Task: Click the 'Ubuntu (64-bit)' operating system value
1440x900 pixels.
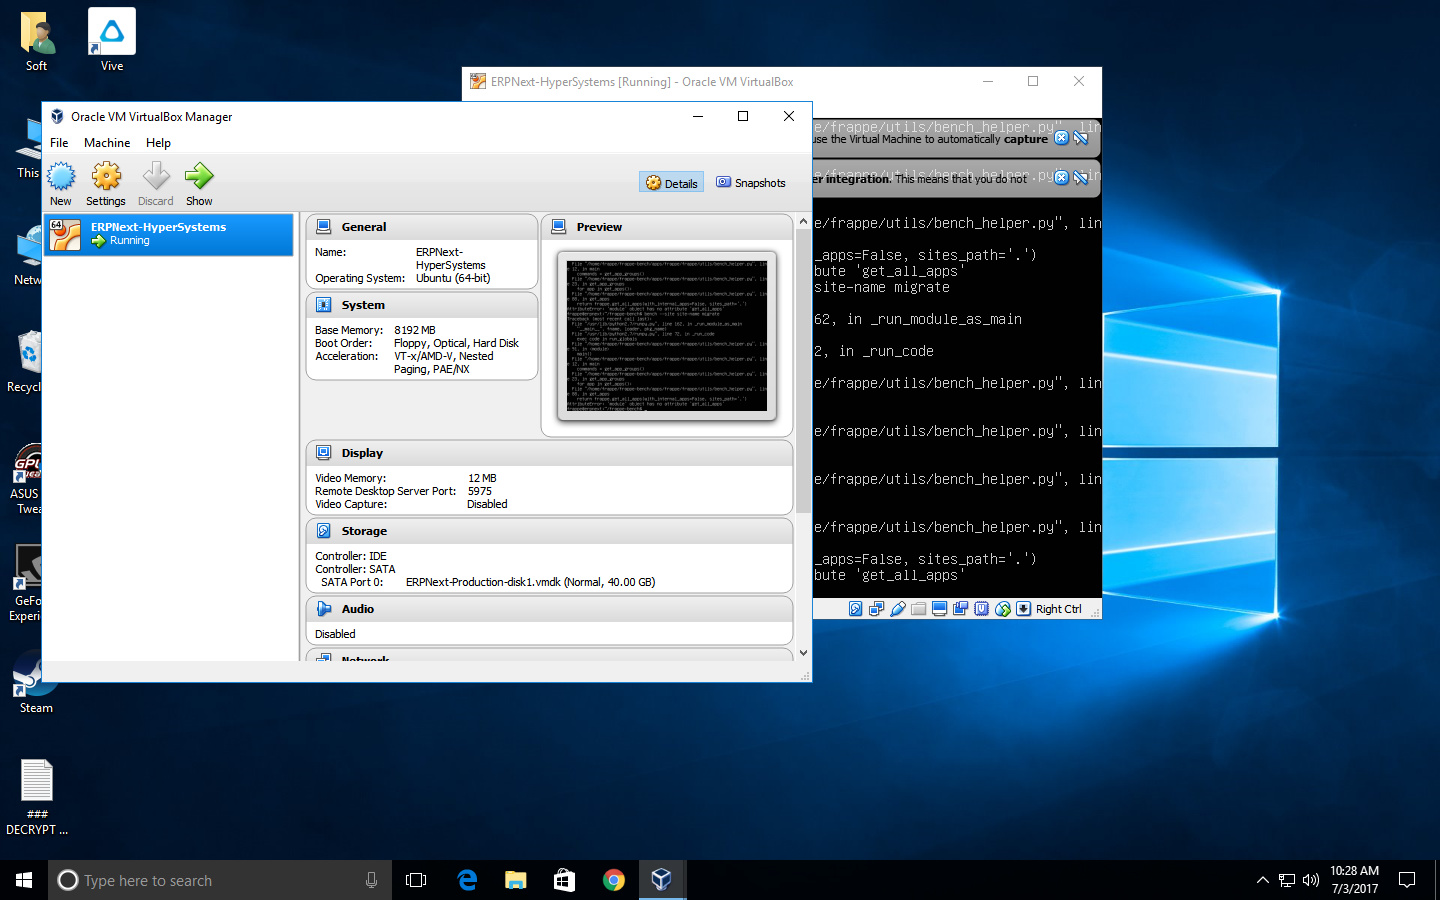Action: pyautogui.click(x=453, y=278)
